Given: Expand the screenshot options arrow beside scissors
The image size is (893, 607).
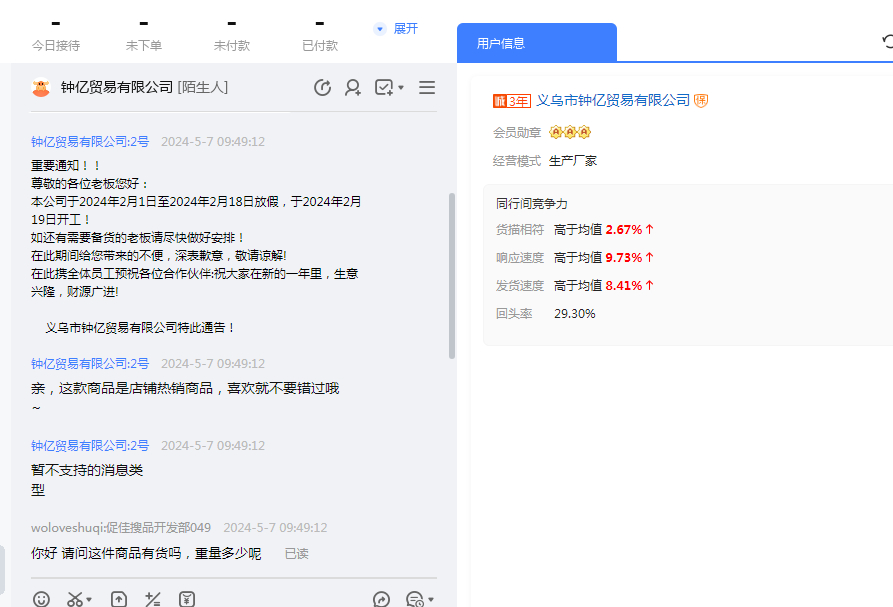Looking at the screenshot, I should [x=90, y=600].
